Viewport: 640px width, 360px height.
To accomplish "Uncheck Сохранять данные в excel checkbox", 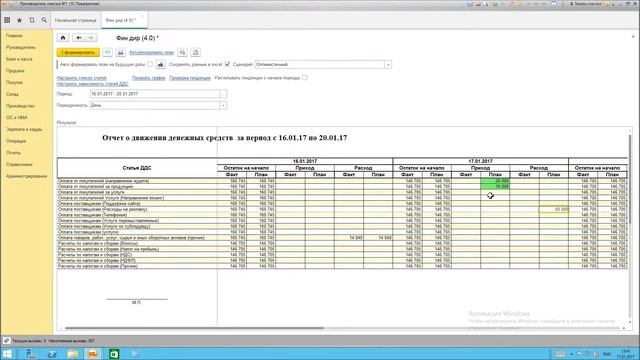I will pyautogui.click(x=227, y=64).
